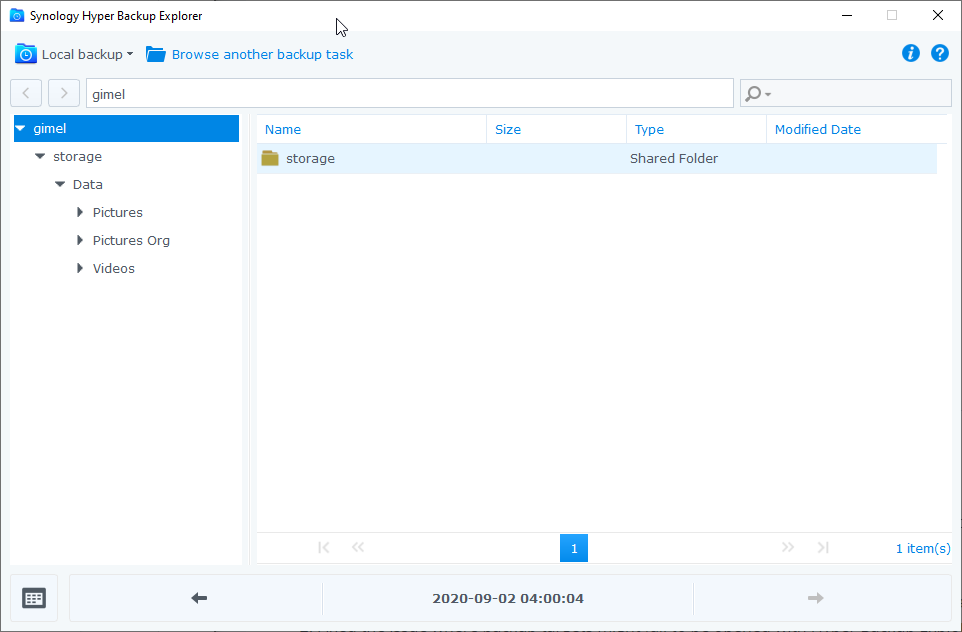This screenshot has height=632, width=962.
Task: Collapse the Data tree node
Action: pos(60,185)
